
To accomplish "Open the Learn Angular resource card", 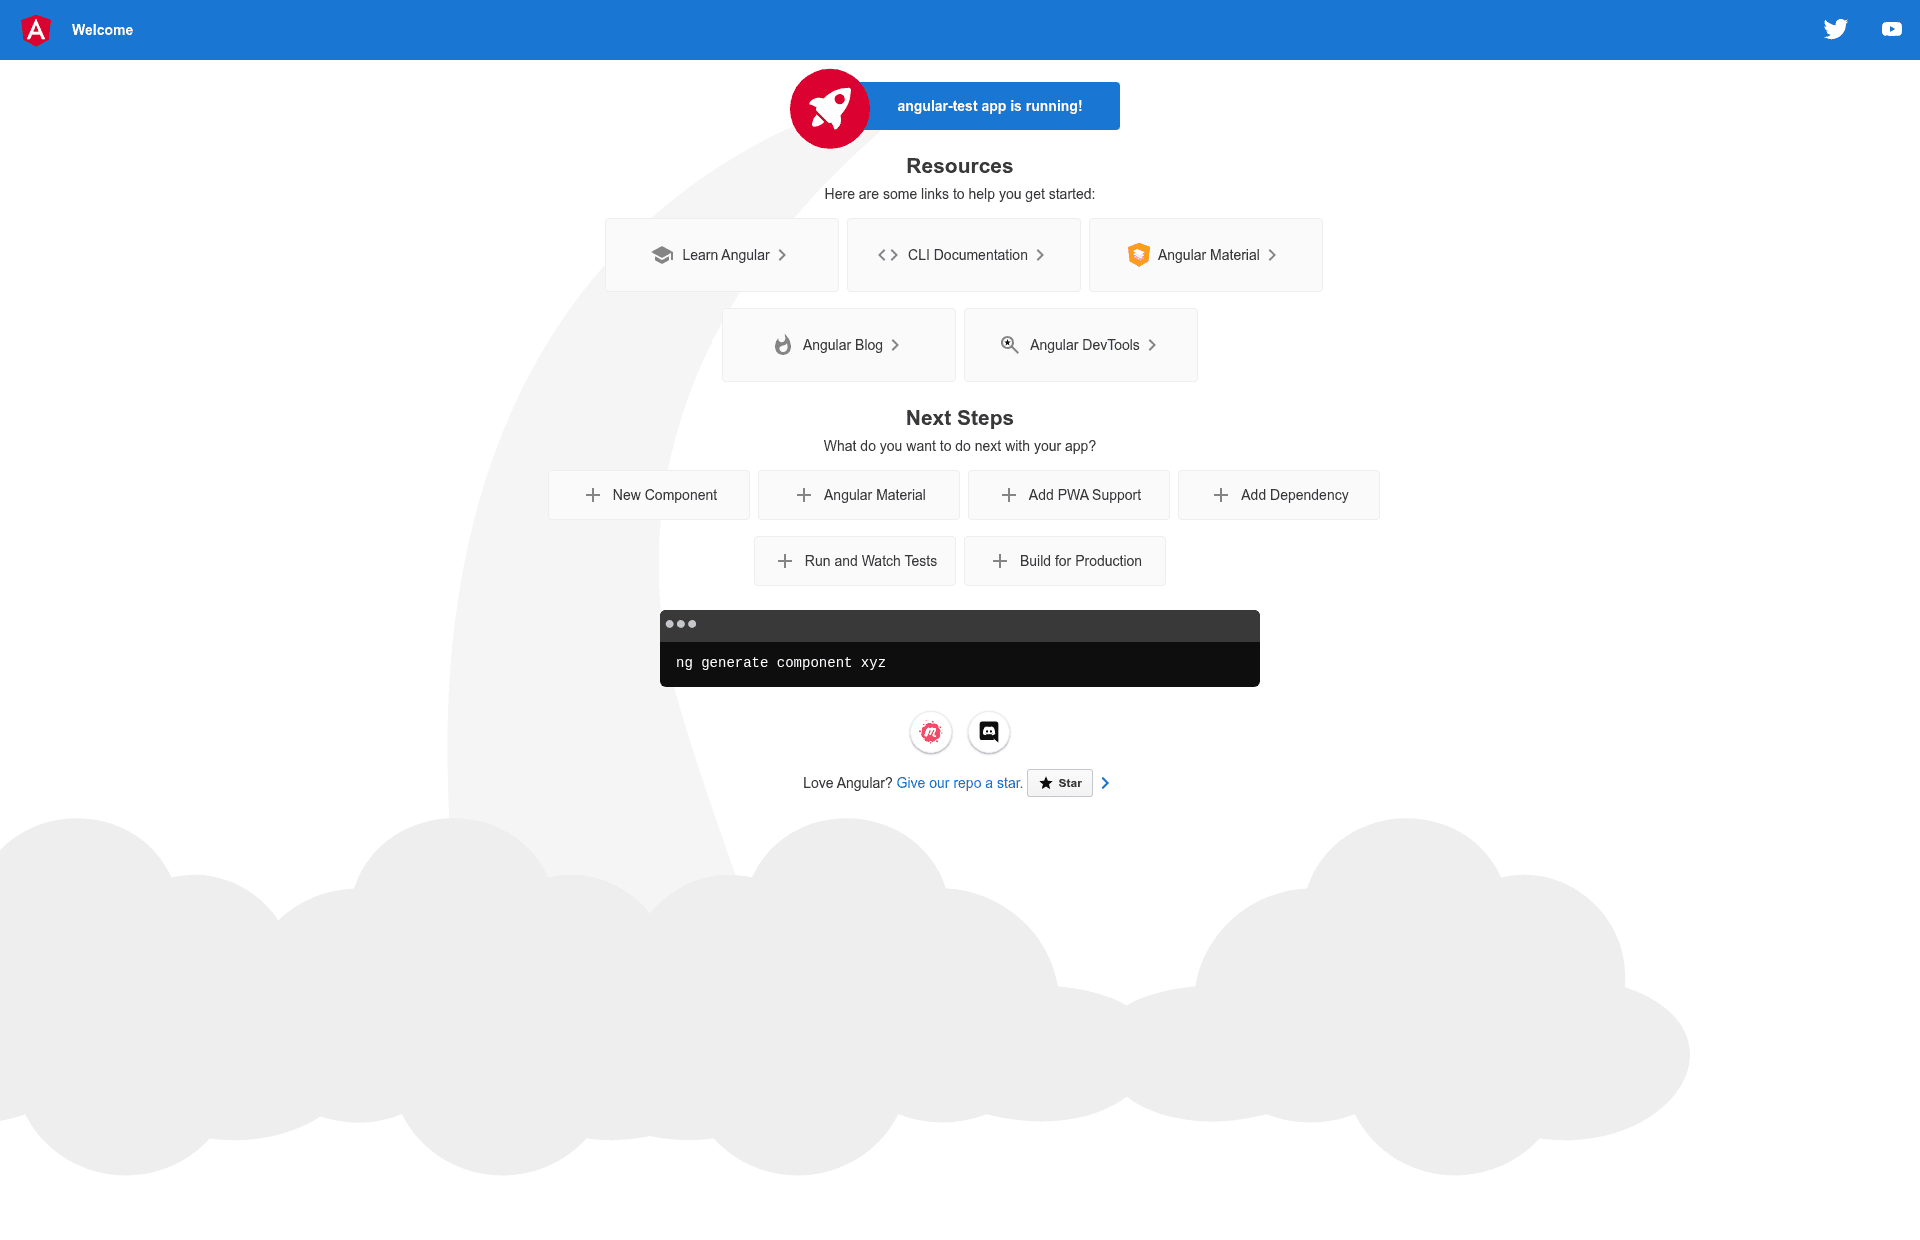I will 722,255.
